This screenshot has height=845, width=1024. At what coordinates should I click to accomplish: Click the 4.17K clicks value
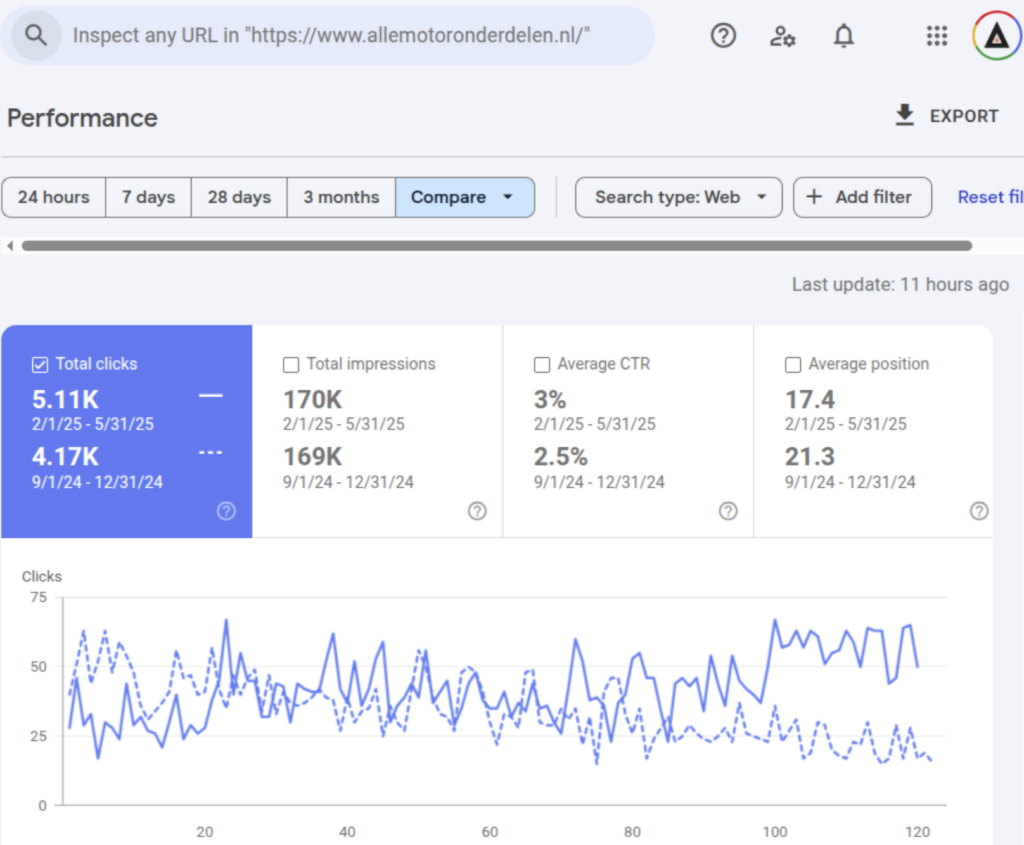pos(65,456)
